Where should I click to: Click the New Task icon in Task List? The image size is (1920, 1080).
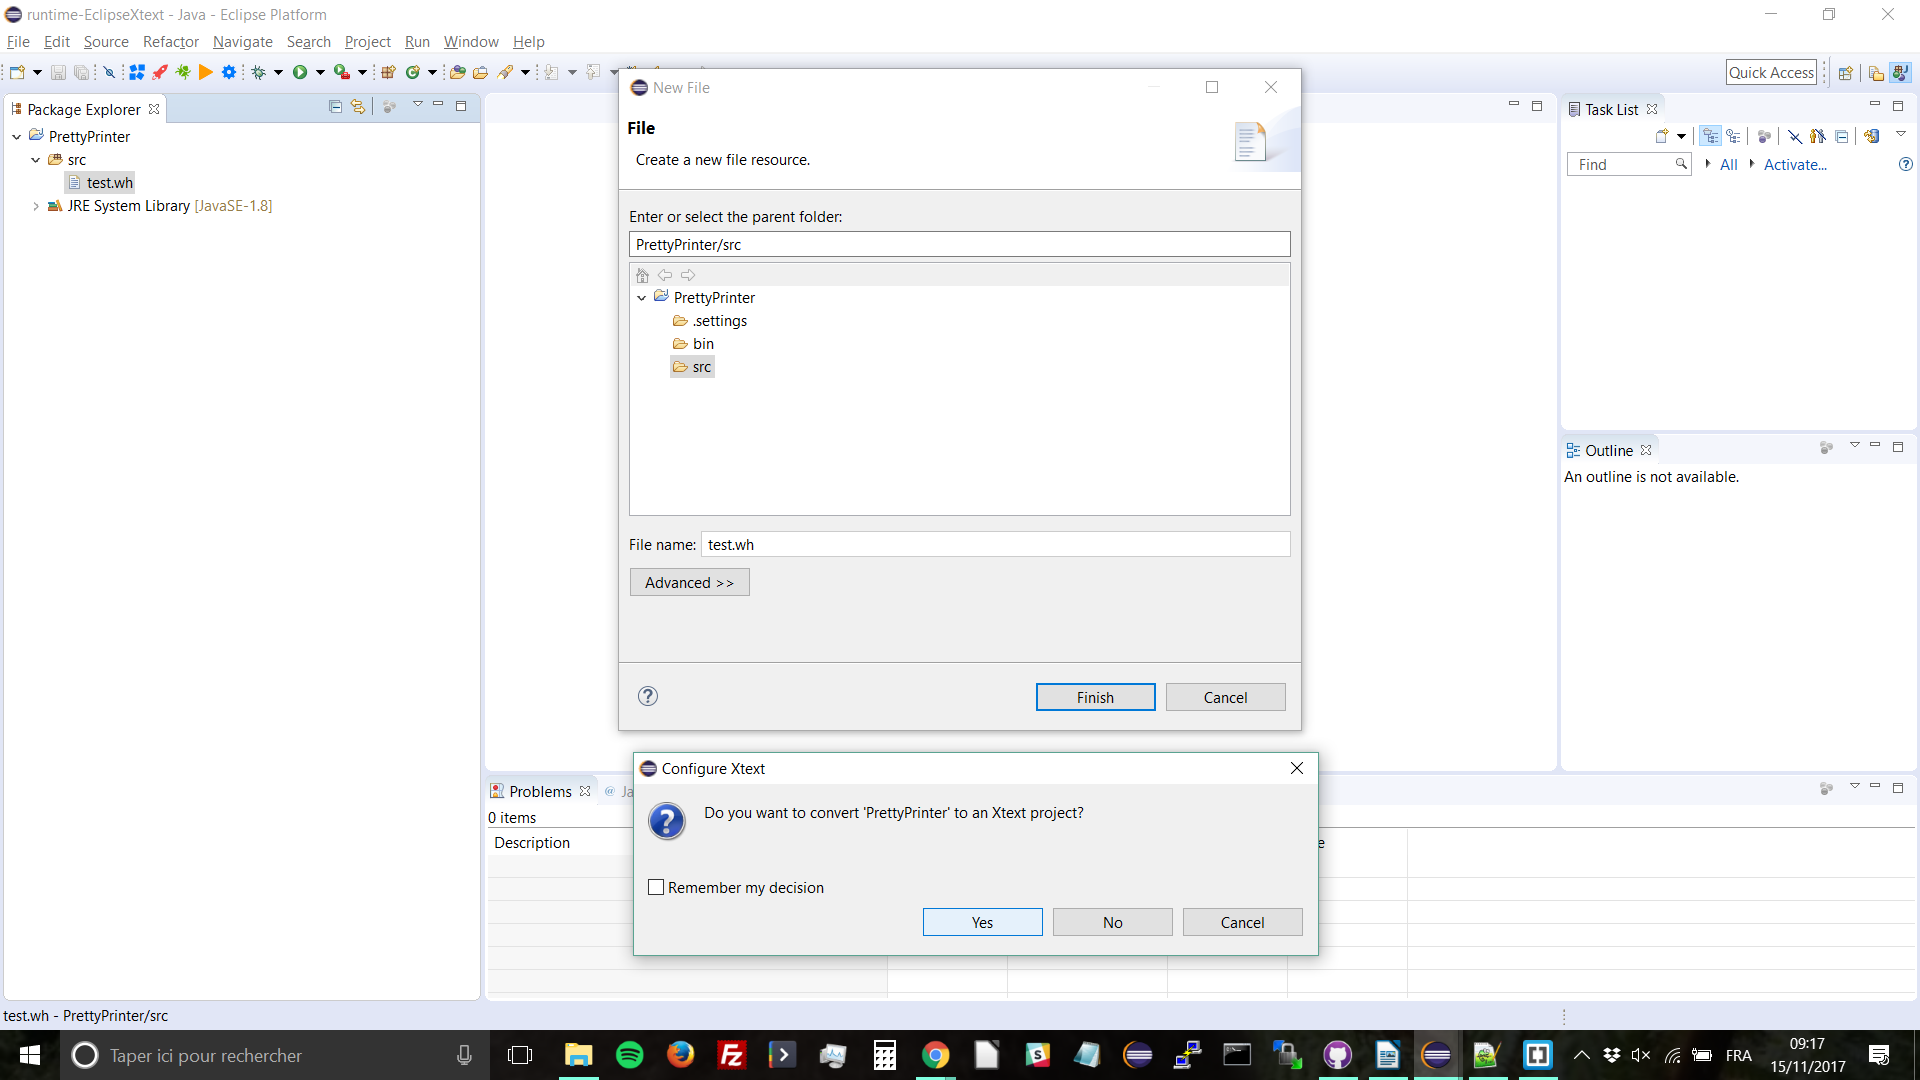pos(1662,137)
